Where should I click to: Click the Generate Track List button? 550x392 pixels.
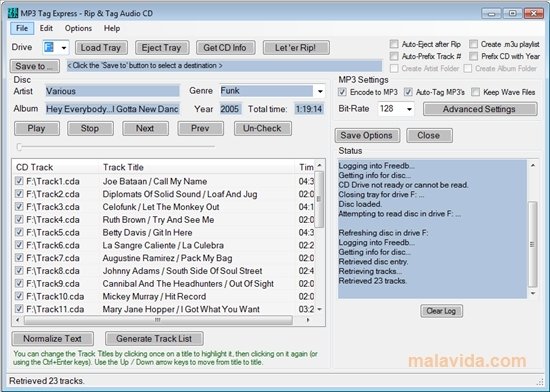[154, 339]
